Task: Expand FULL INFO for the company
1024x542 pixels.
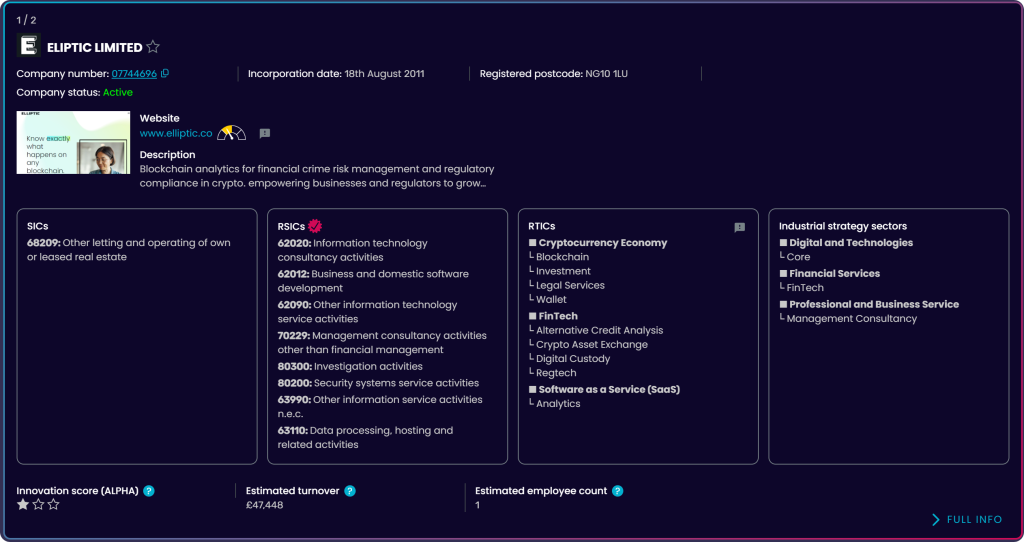Action: (966, 520)
